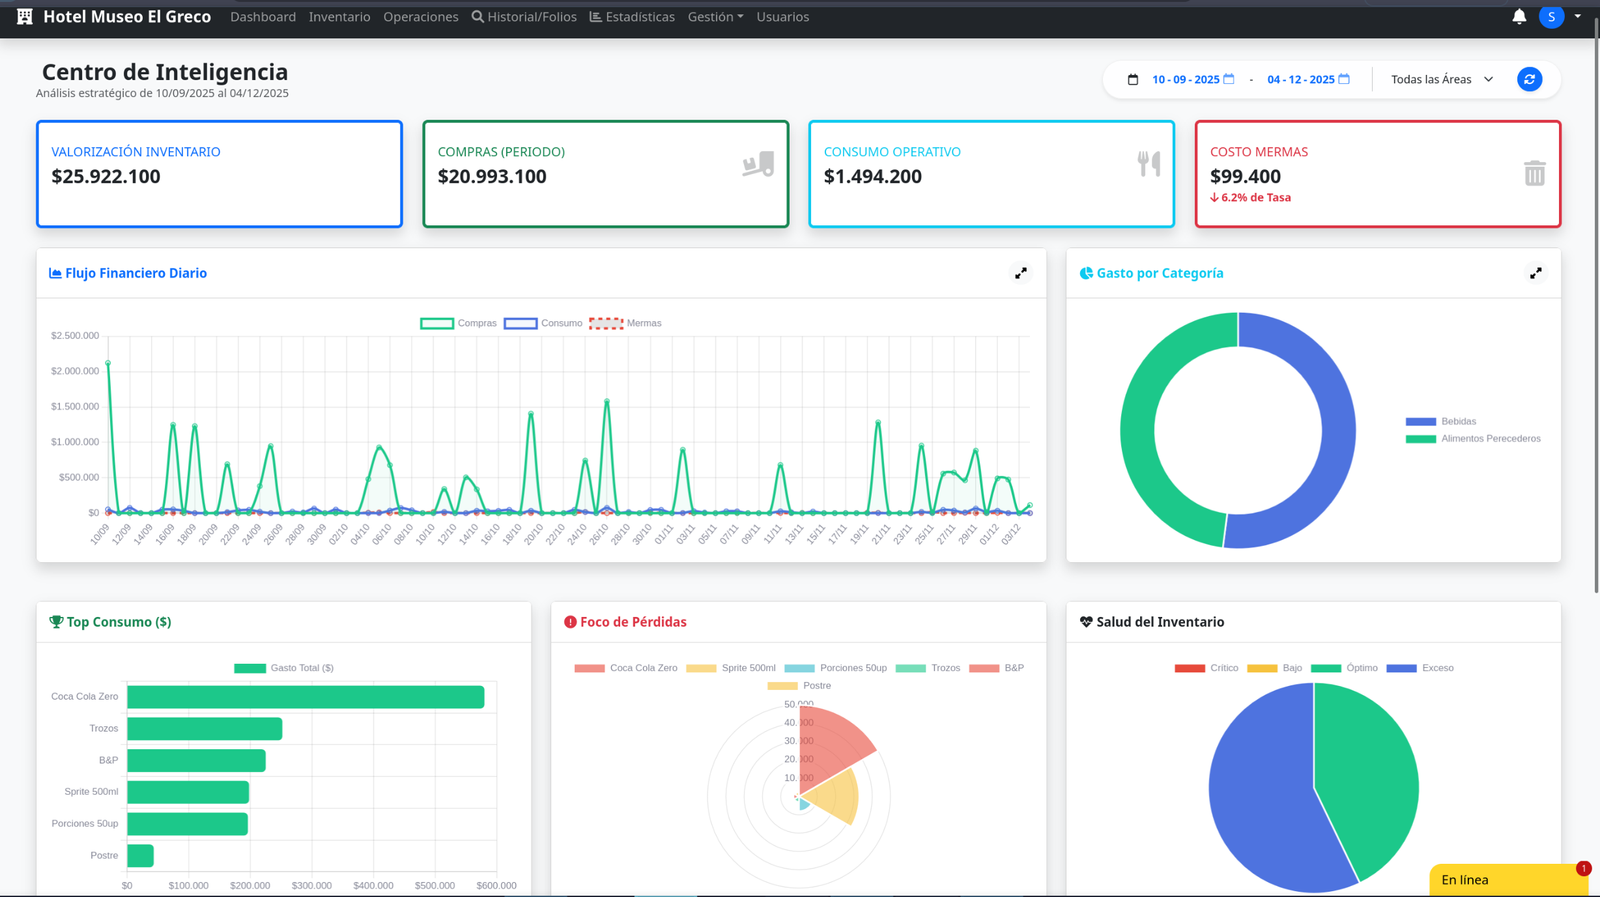Click the notification bell icon

click(1519, 17)
